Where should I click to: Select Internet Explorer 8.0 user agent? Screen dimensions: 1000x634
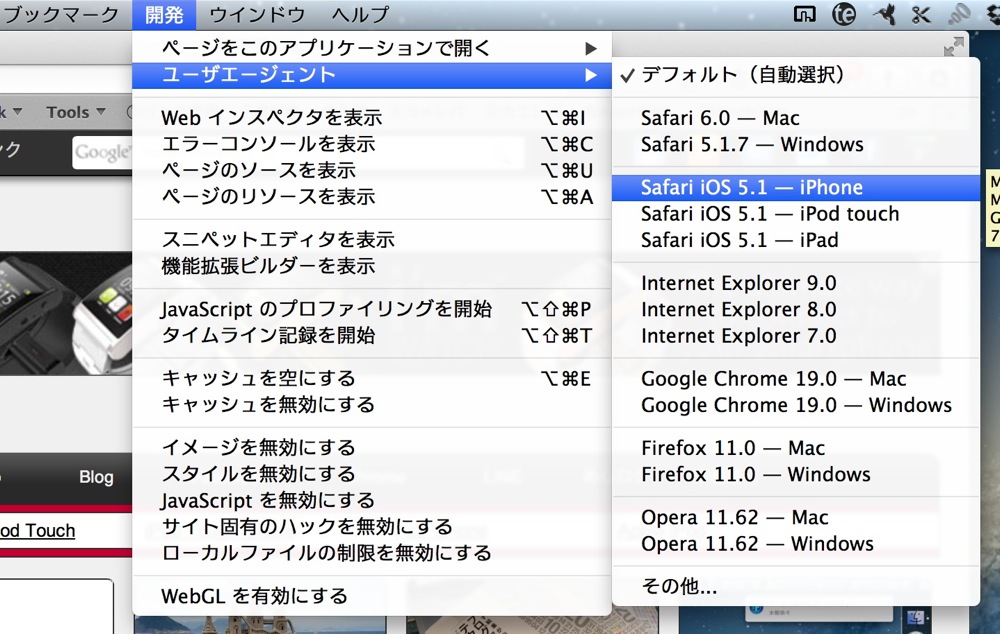(x=796, y=309)
